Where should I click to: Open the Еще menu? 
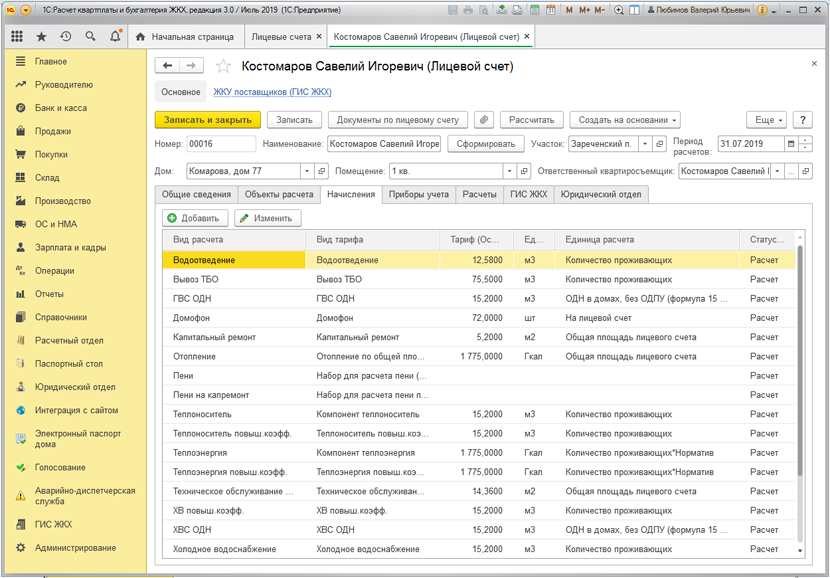(767, 119)
